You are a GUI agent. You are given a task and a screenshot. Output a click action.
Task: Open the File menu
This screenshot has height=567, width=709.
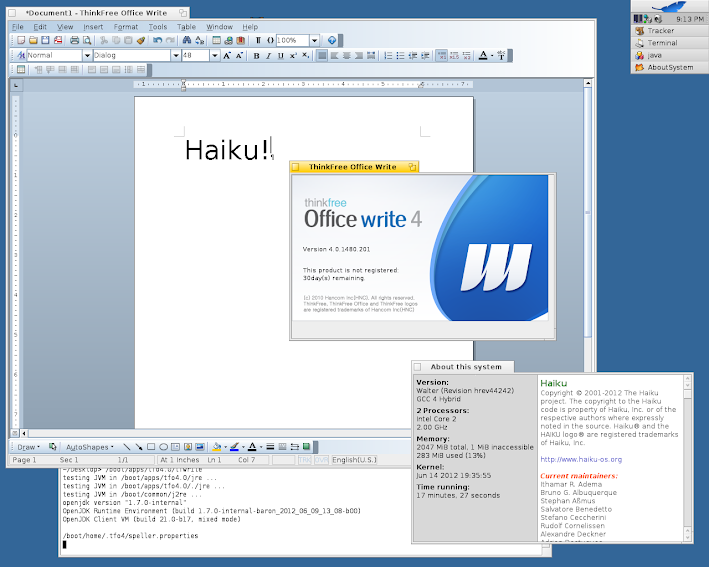(18, 27)
